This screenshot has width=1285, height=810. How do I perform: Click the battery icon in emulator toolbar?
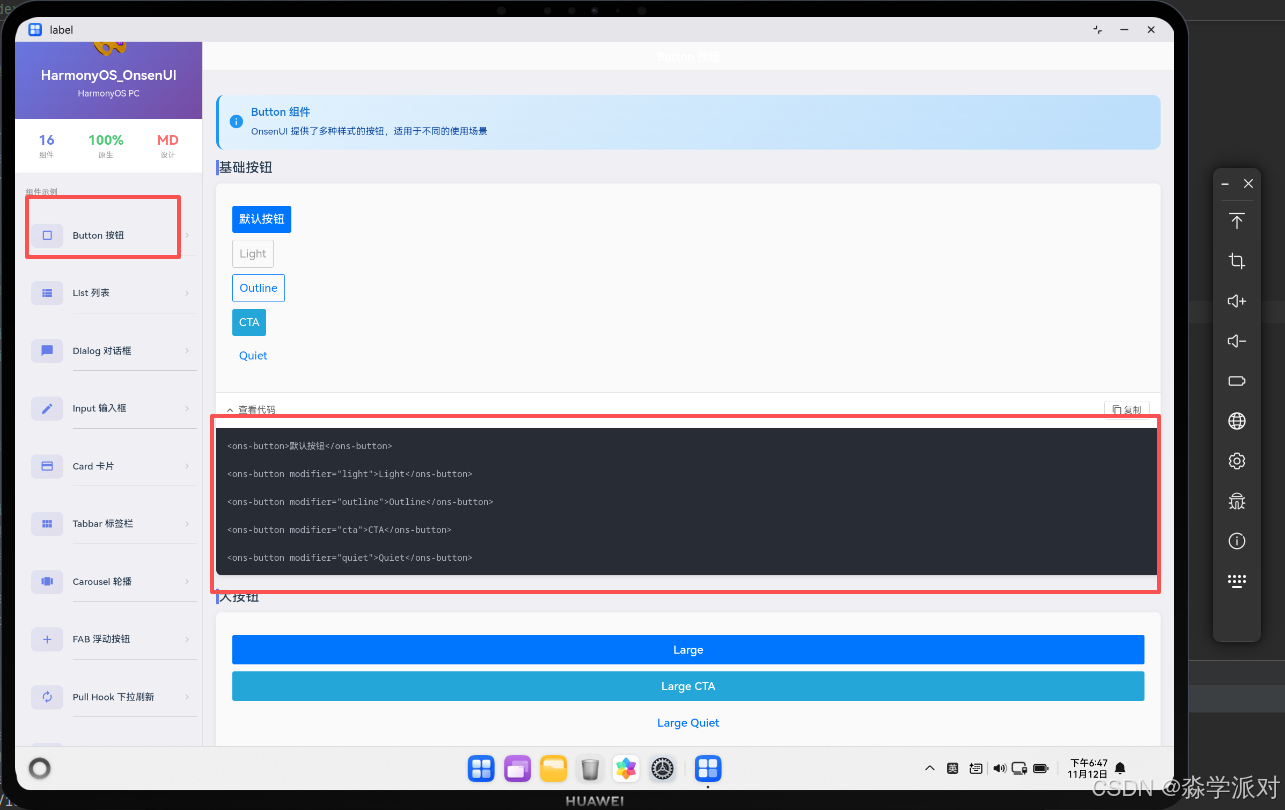[x=1237, y=381]
